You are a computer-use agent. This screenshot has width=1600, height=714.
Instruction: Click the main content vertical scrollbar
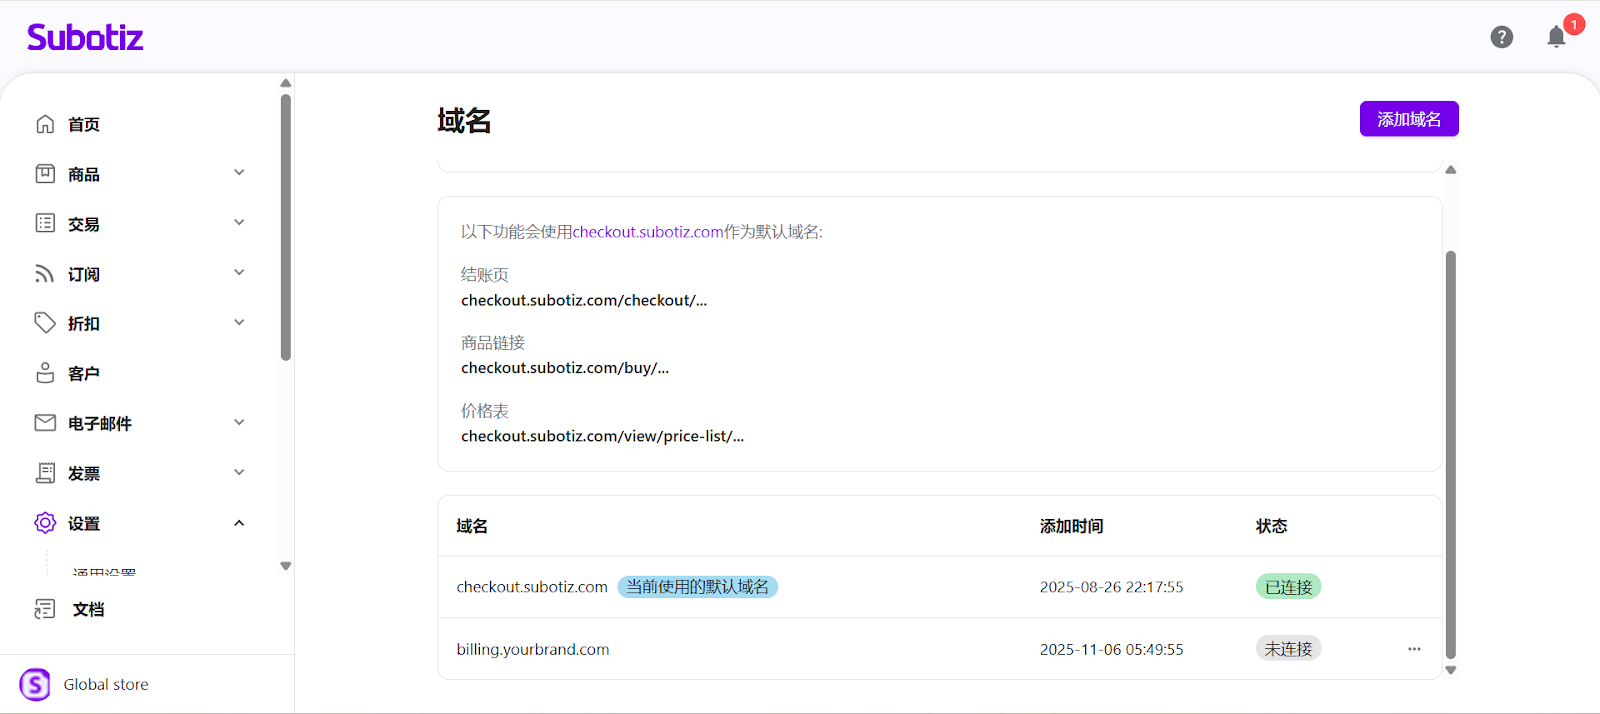point(1450,450)
